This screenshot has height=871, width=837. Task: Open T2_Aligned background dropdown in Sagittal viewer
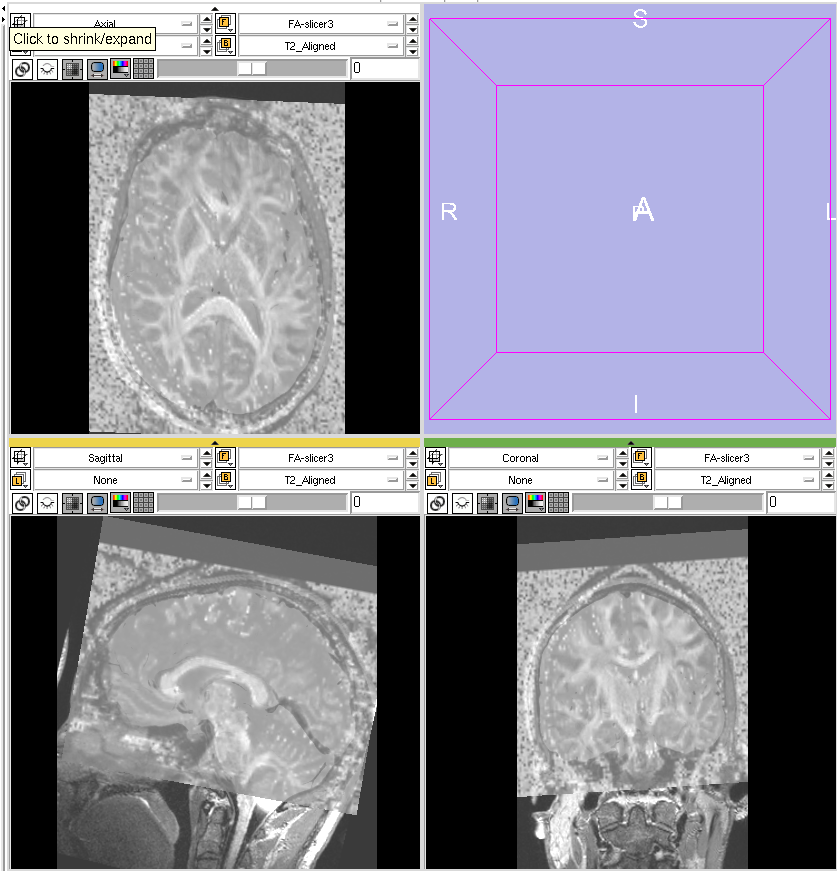click(320, 480)
